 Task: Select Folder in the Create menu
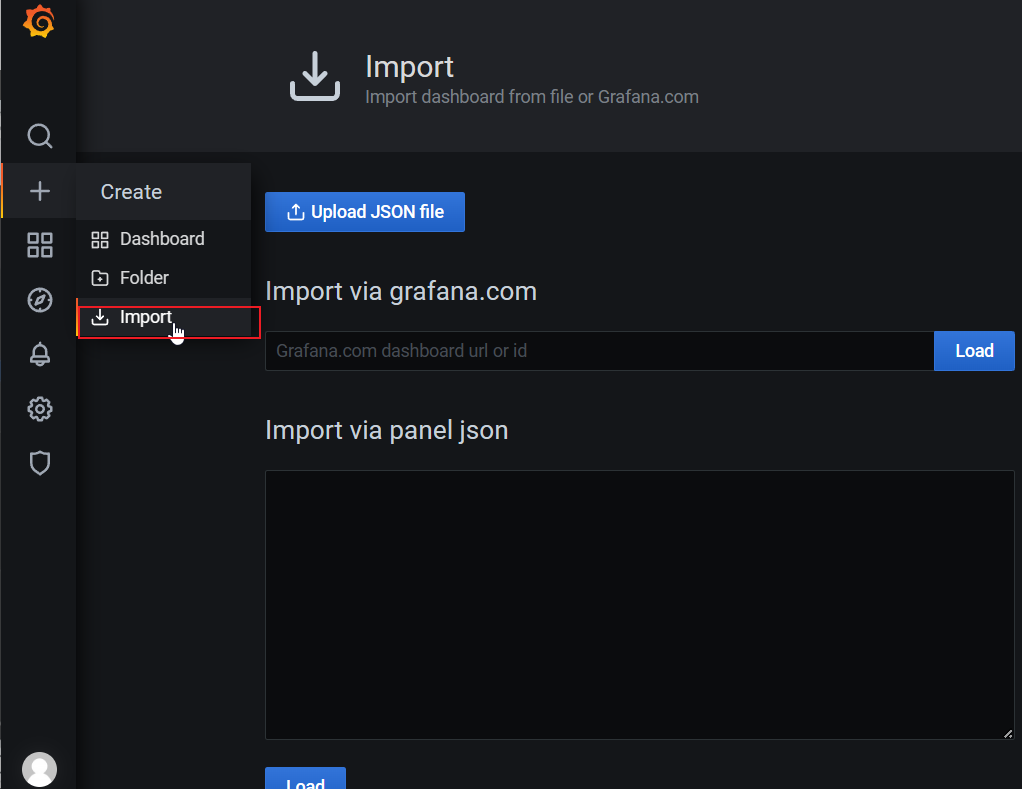tap(164, 278)
